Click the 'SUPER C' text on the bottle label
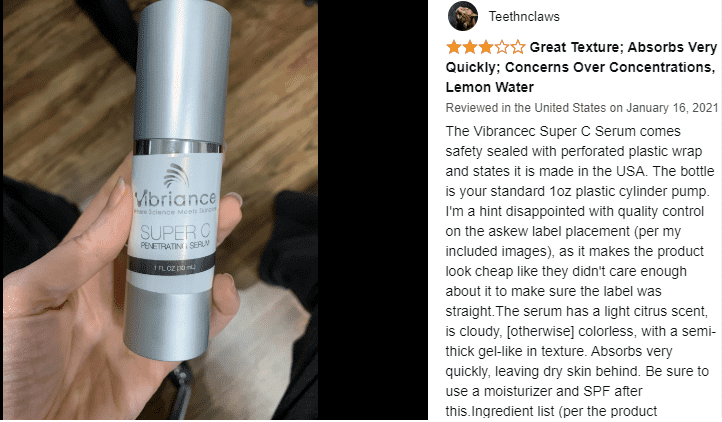This screenshot has width=722, height=422. 175,233
